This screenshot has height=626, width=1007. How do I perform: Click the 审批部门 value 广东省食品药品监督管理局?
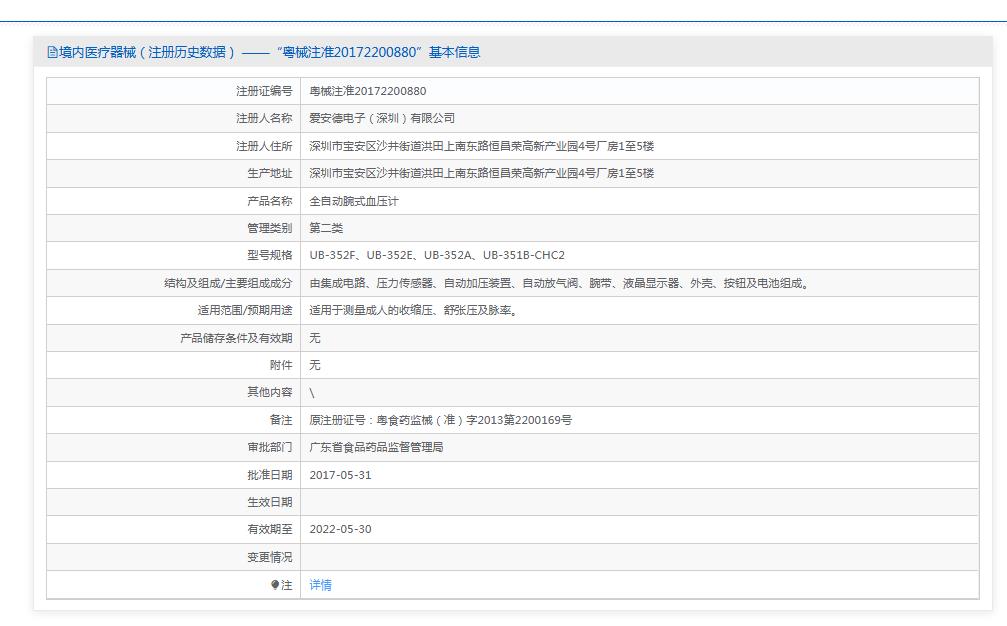(x=378, y=447)
